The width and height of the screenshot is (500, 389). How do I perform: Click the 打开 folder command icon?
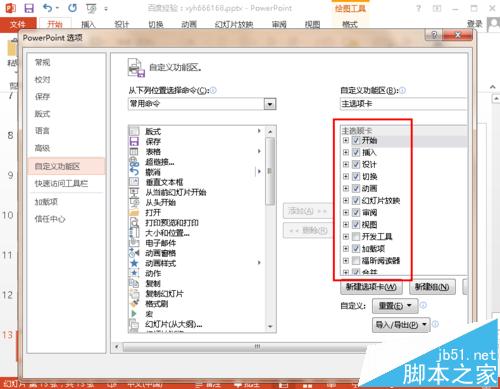(x=134, y=213)
